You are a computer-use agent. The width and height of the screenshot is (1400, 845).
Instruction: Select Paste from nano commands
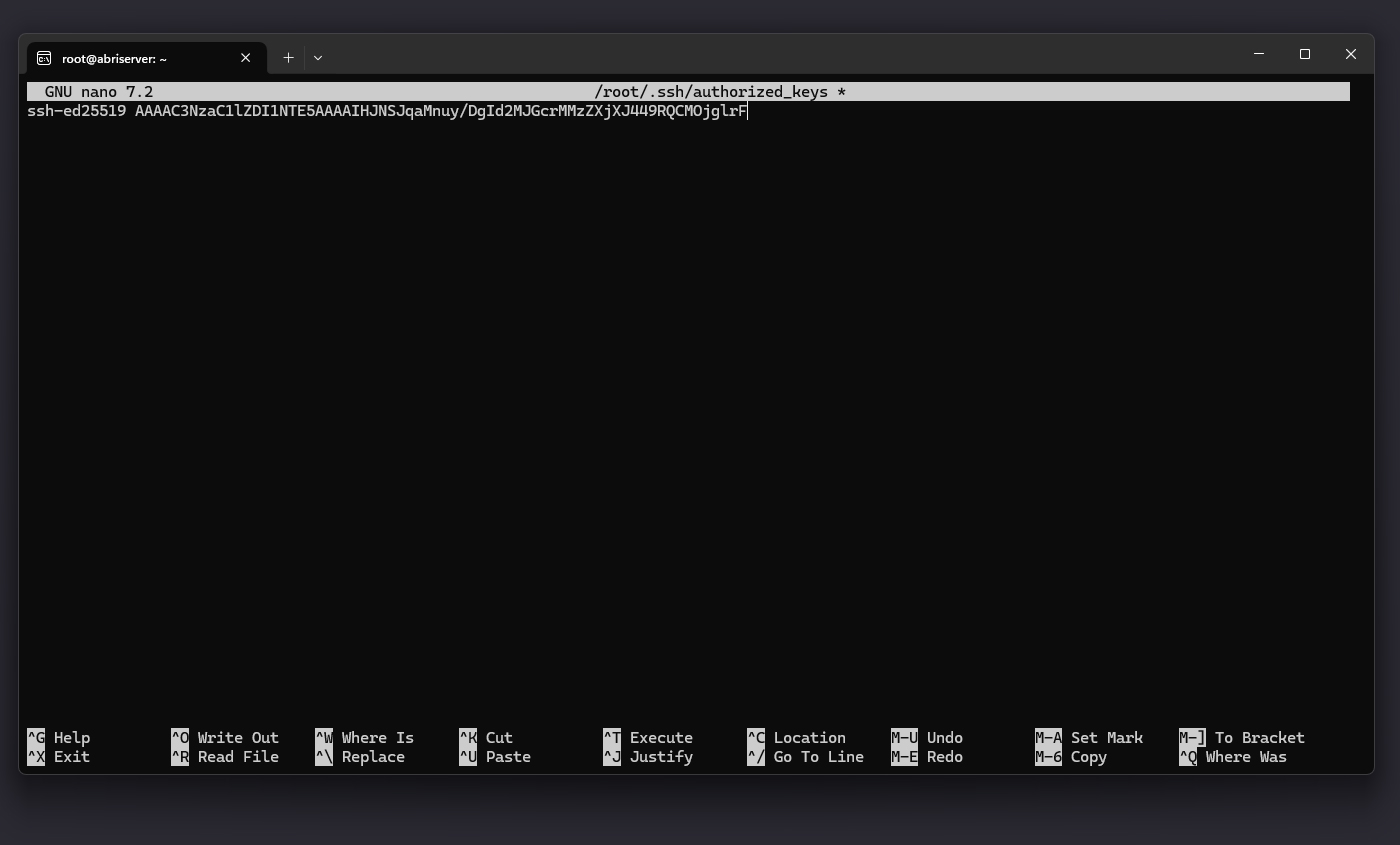(x=495, y=757)
